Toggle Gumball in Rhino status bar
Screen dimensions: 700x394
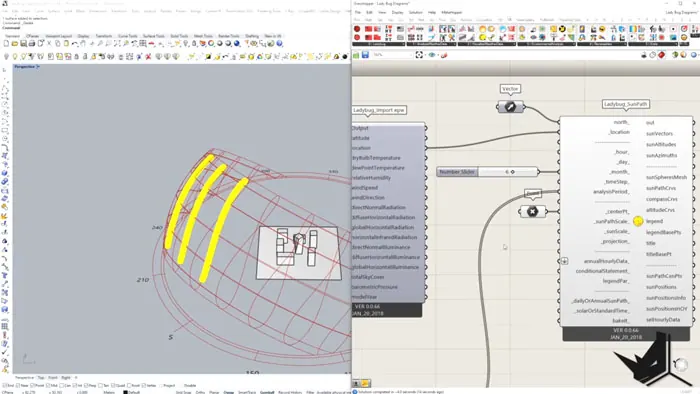click(x=267, y=392)
